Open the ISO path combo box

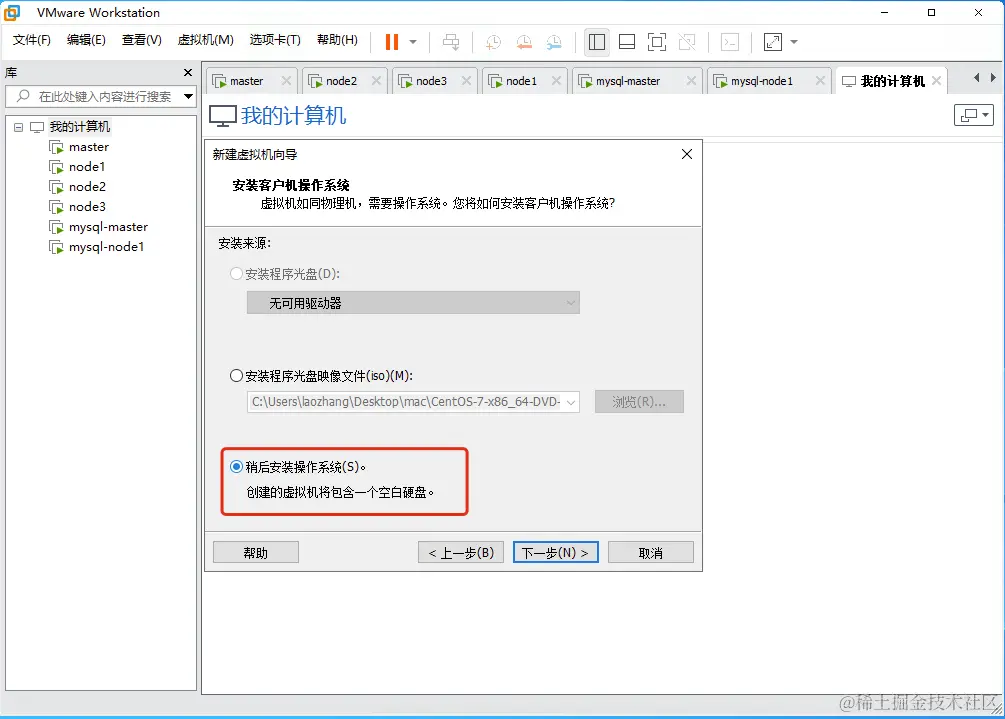click(413, 402)
